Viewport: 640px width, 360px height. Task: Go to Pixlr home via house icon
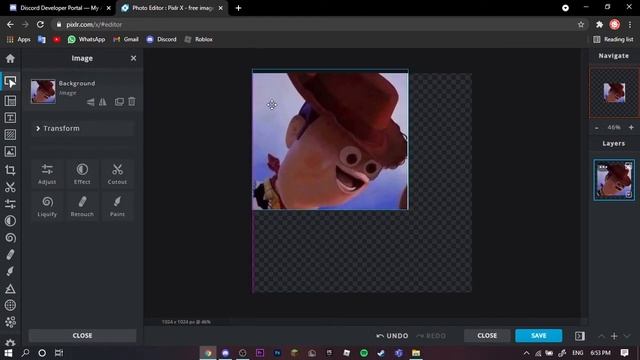tap(10, 58)
